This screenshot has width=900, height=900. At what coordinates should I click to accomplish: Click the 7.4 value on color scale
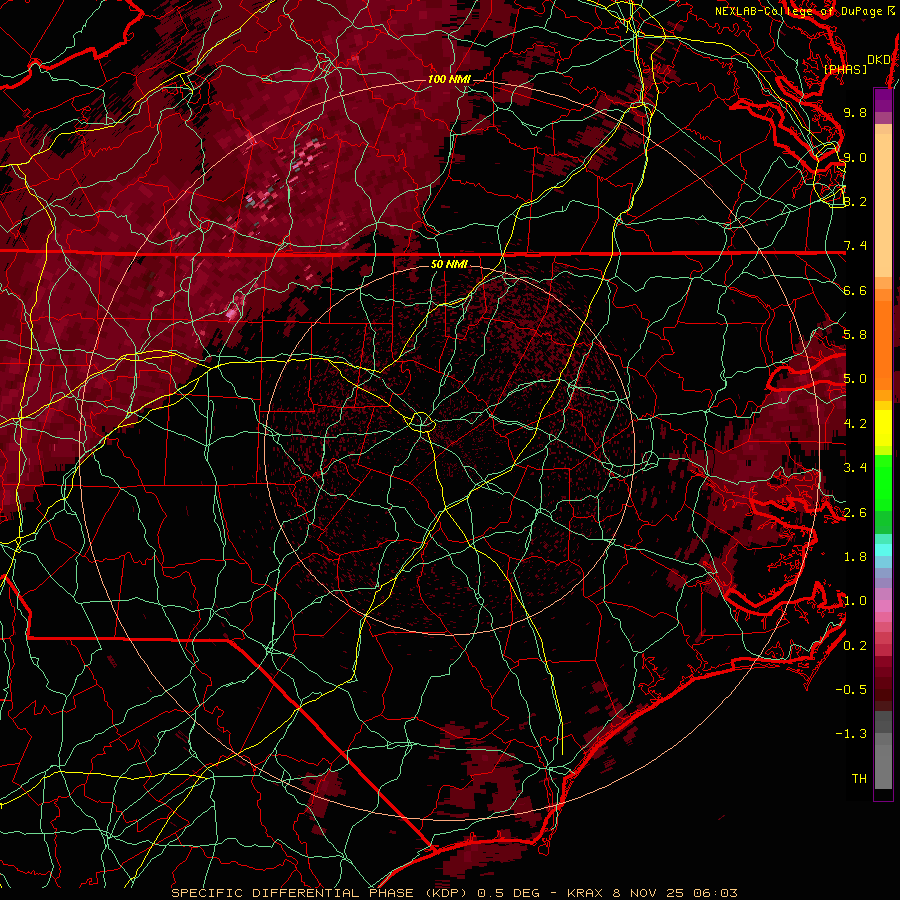tap(855, 246)
